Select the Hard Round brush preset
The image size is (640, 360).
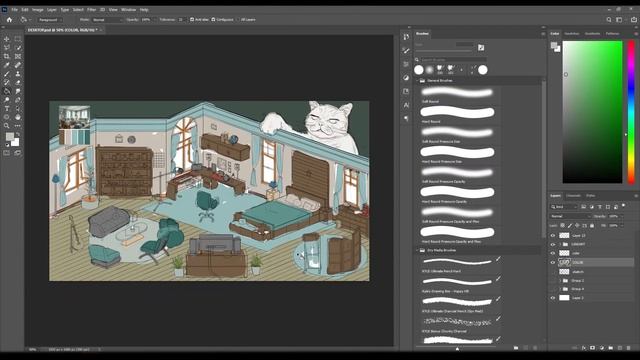[x=457, y=115]
